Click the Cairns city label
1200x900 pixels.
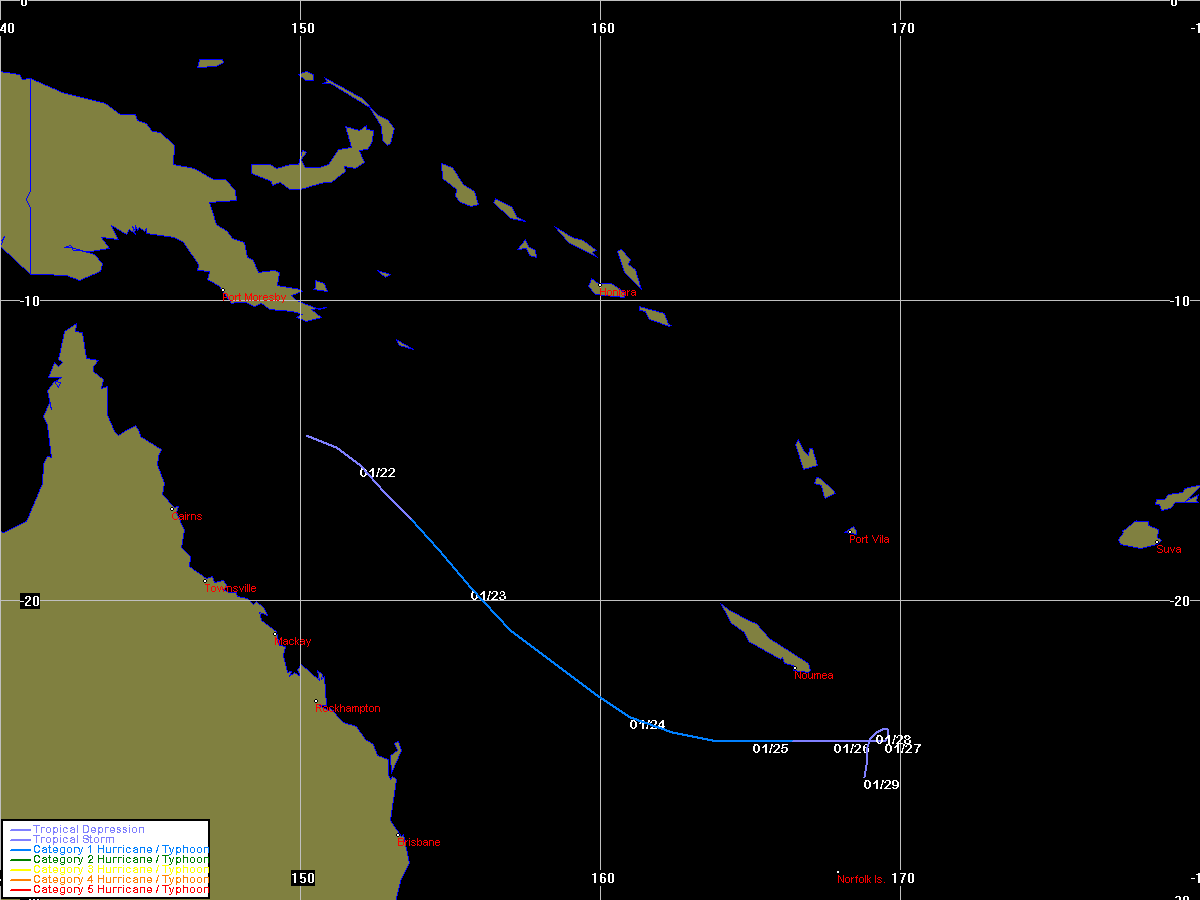coord(187,517)
